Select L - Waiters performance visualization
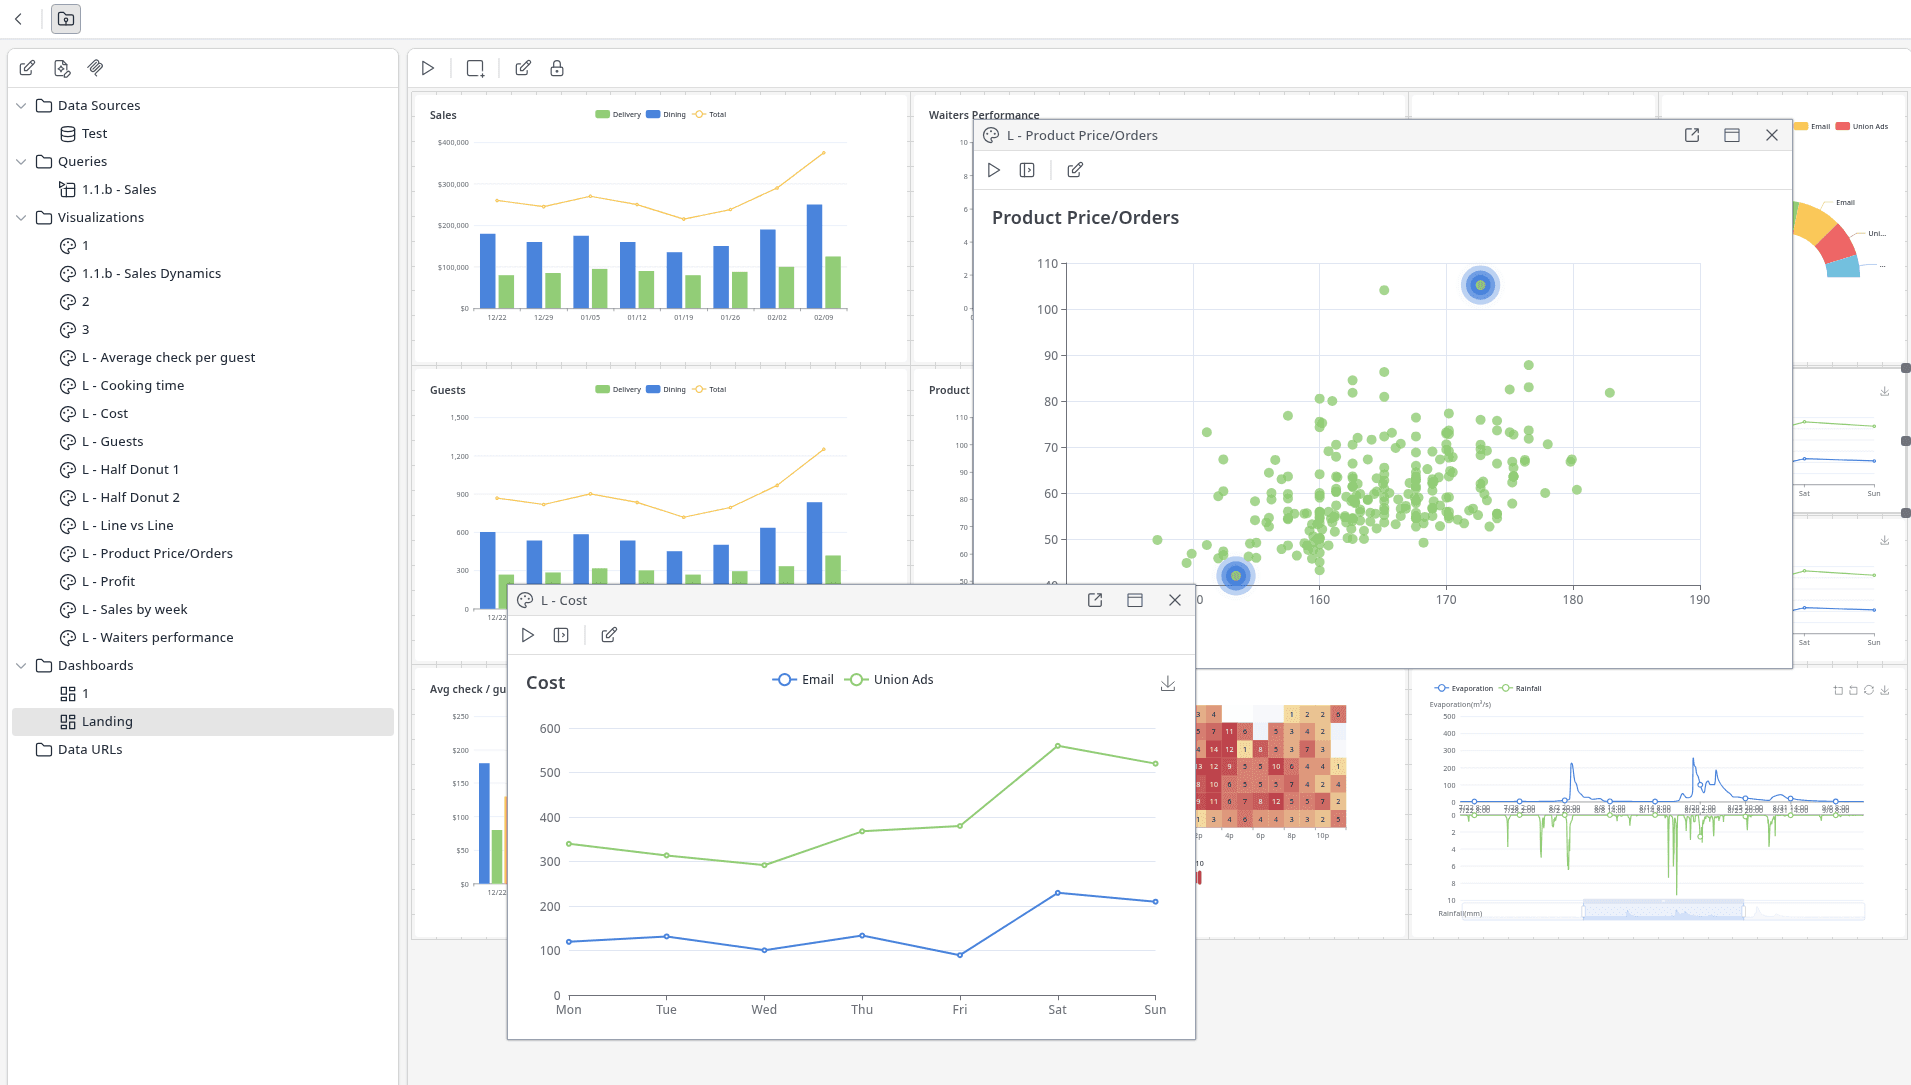This screenshot has width=1911, height=1085. (x=167, y=637)
